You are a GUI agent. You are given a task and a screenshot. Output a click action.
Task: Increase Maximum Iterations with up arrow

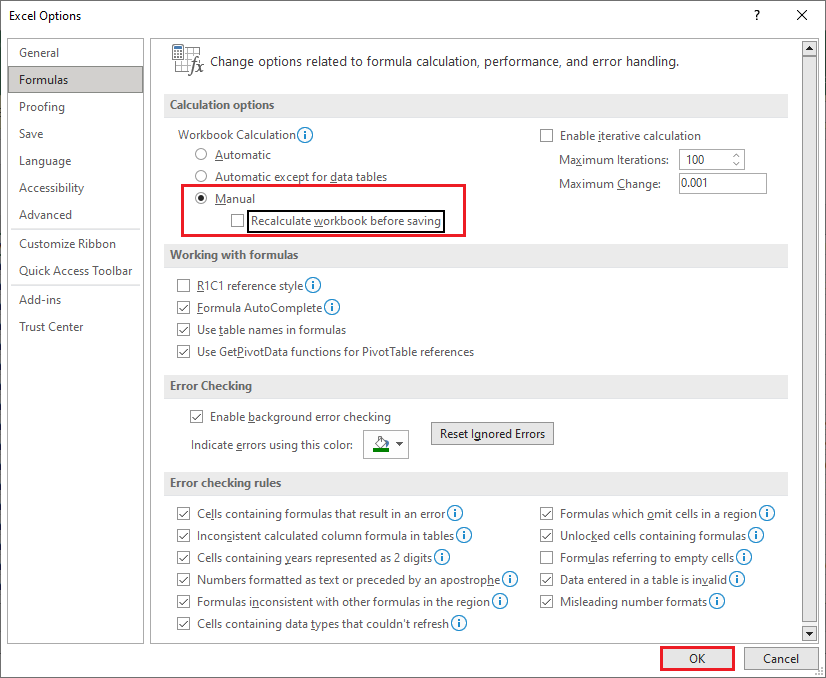pos(736,155)
